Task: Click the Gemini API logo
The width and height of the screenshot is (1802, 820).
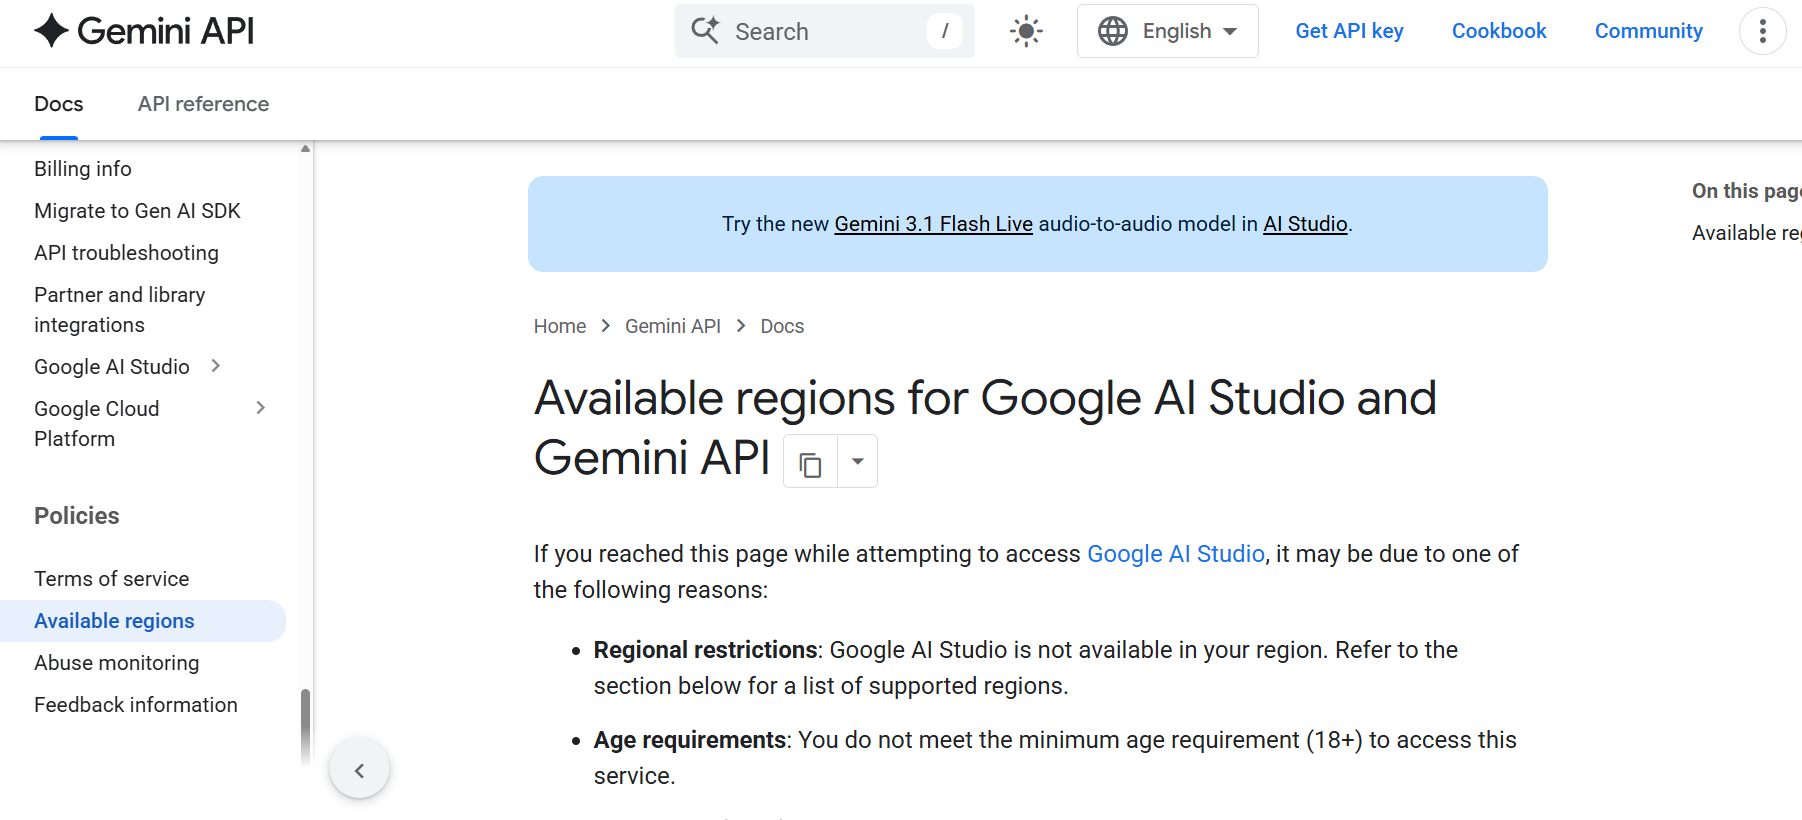Action: (x=144, y=31)
